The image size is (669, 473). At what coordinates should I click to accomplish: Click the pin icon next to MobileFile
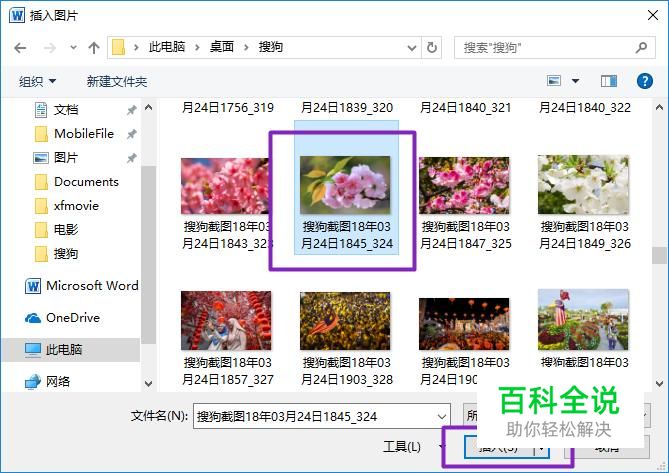tap(131, 134)
